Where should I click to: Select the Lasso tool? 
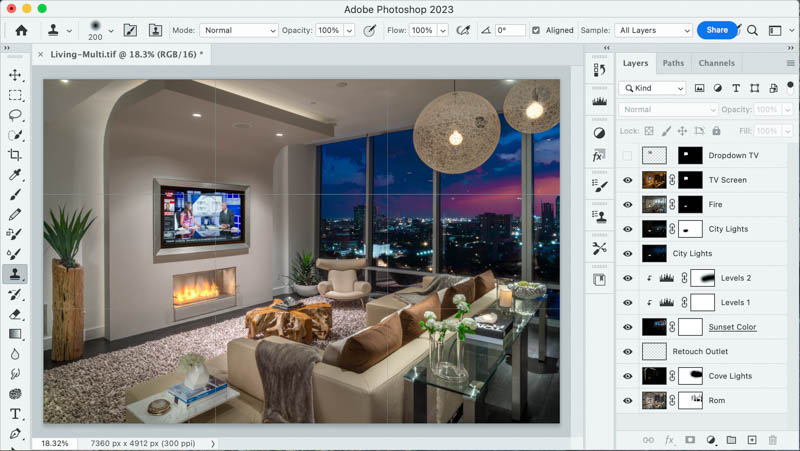(15, 115)
